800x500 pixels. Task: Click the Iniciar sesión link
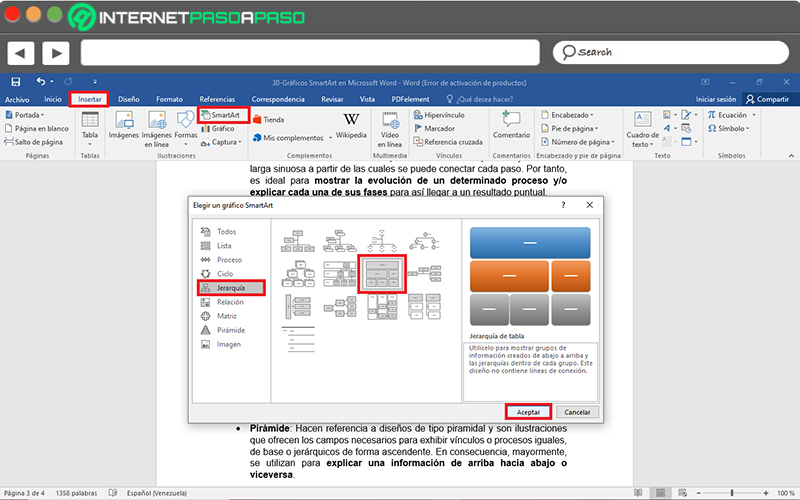pyautogui.click(x=715, y=99)
